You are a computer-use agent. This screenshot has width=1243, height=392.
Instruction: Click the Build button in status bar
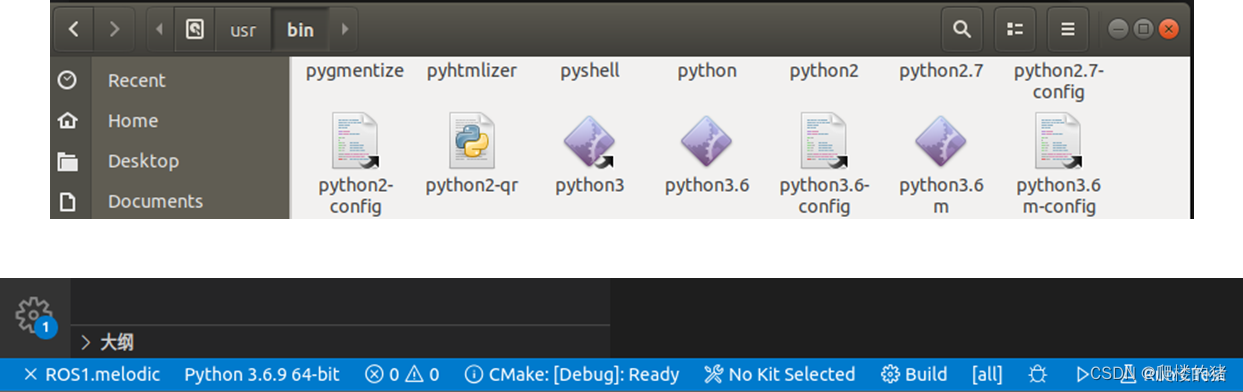(914, 374)
